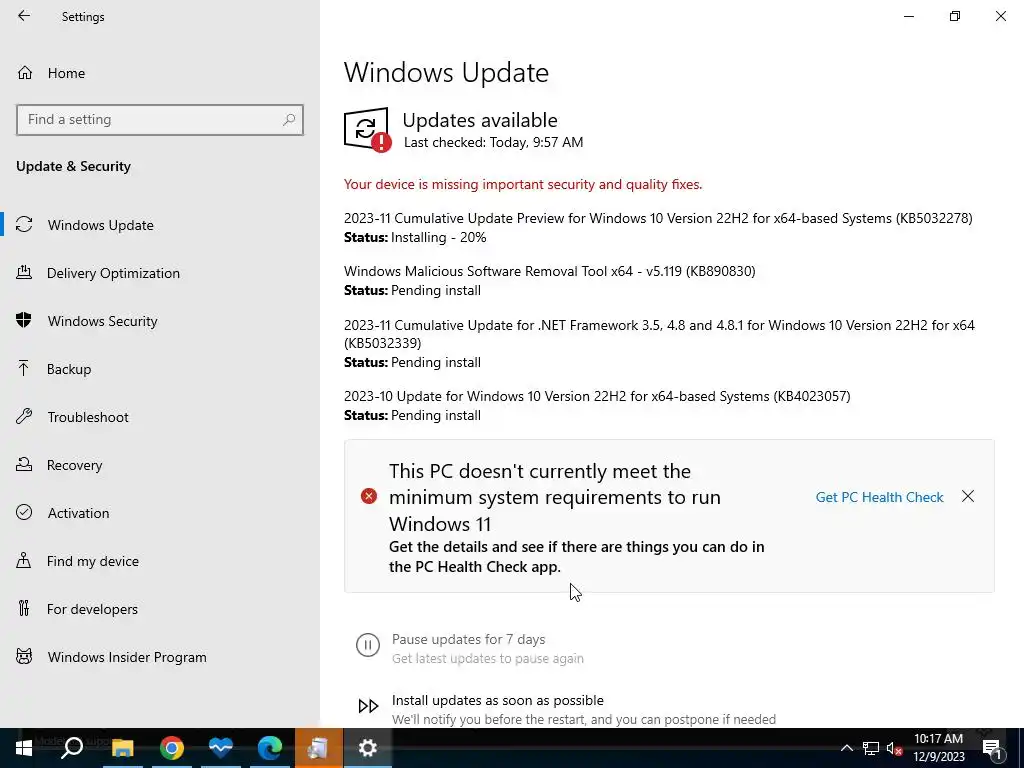
Task: Click the muted volume icon in tray
Action: point(894,748)
